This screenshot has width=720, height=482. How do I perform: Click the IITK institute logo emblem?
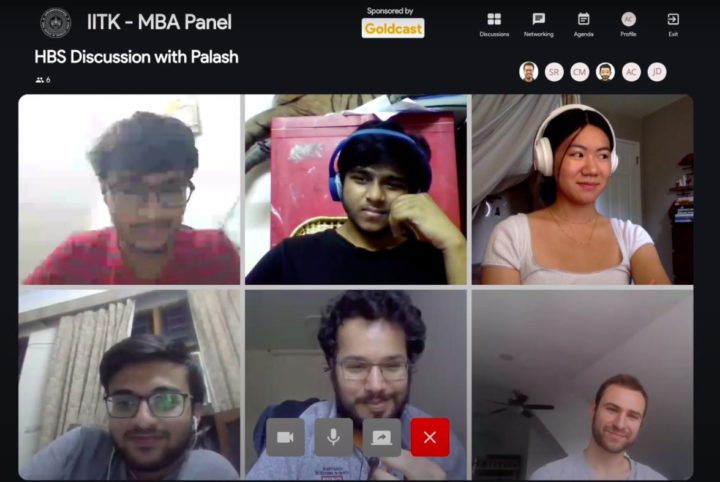56,23
